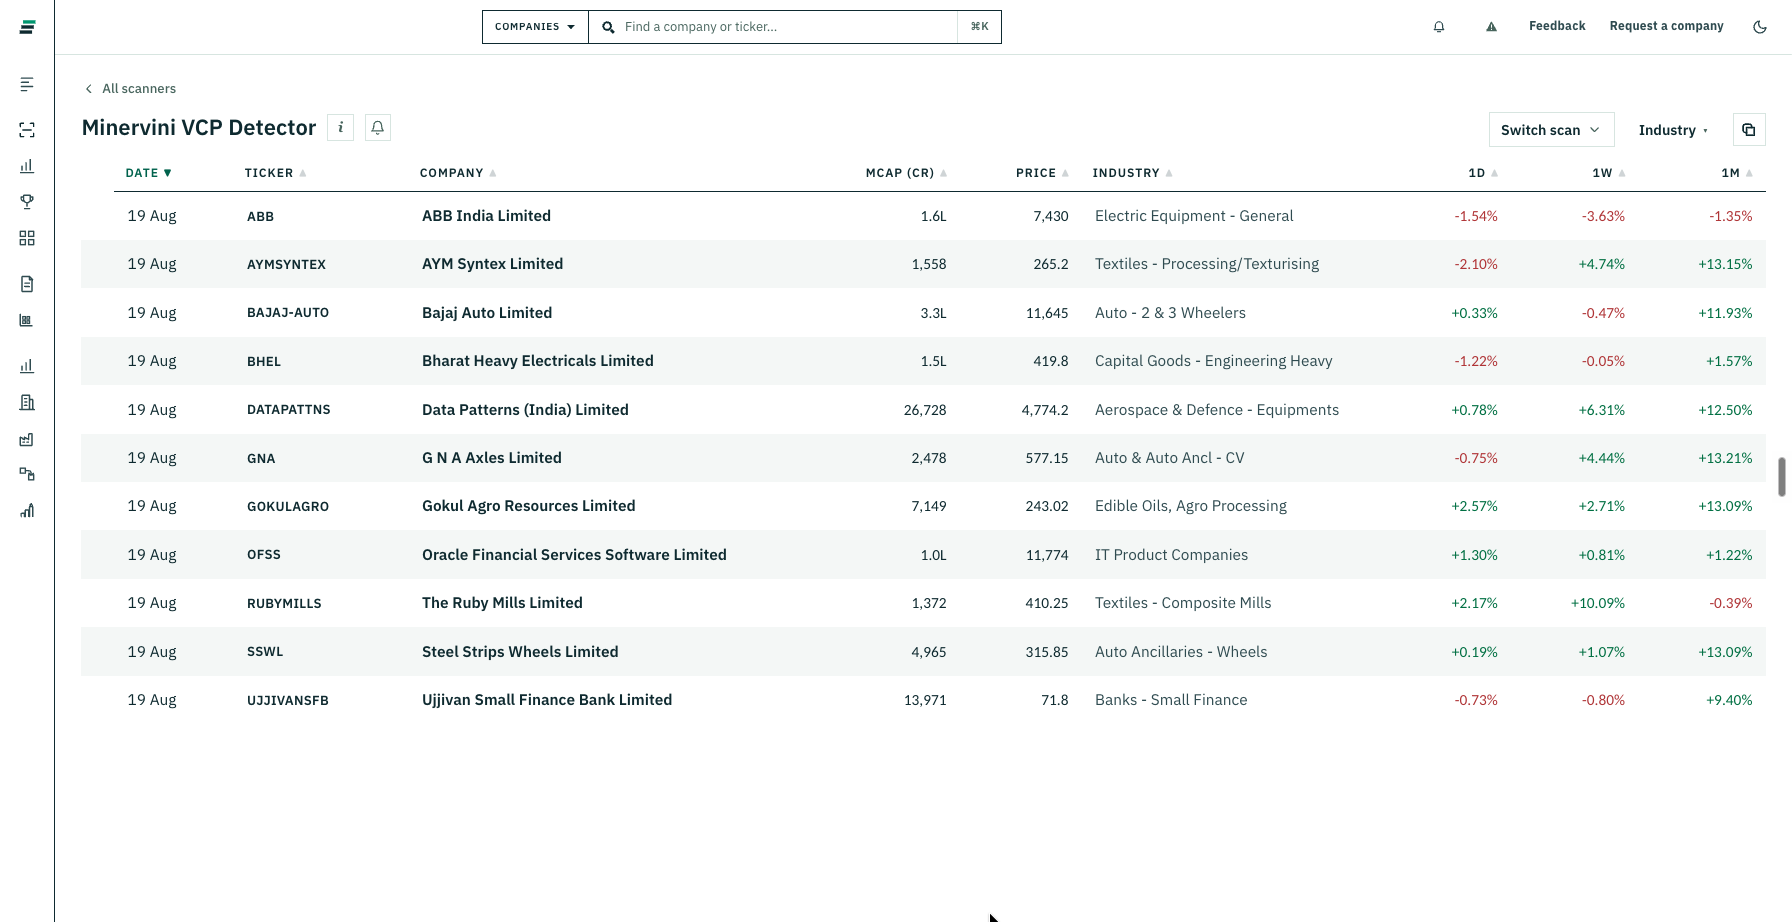Open the factory icon in sidebar
The width and height of the screenshot is (1792, 922).
click(x=27, y=439)
